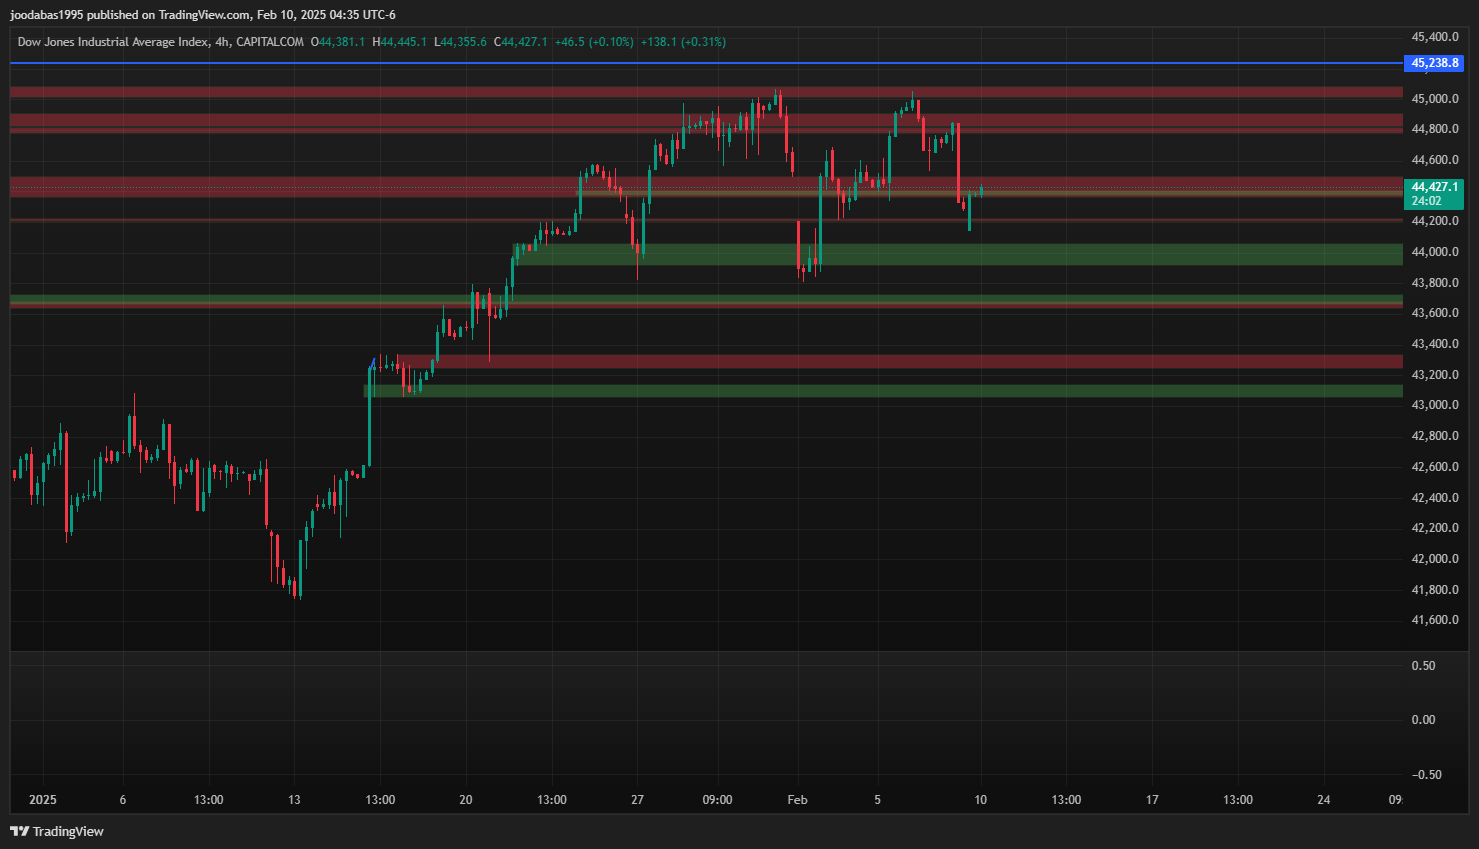
Task: Click the blue 45,238.8 price label
Action: click(x=1434, y=63)
